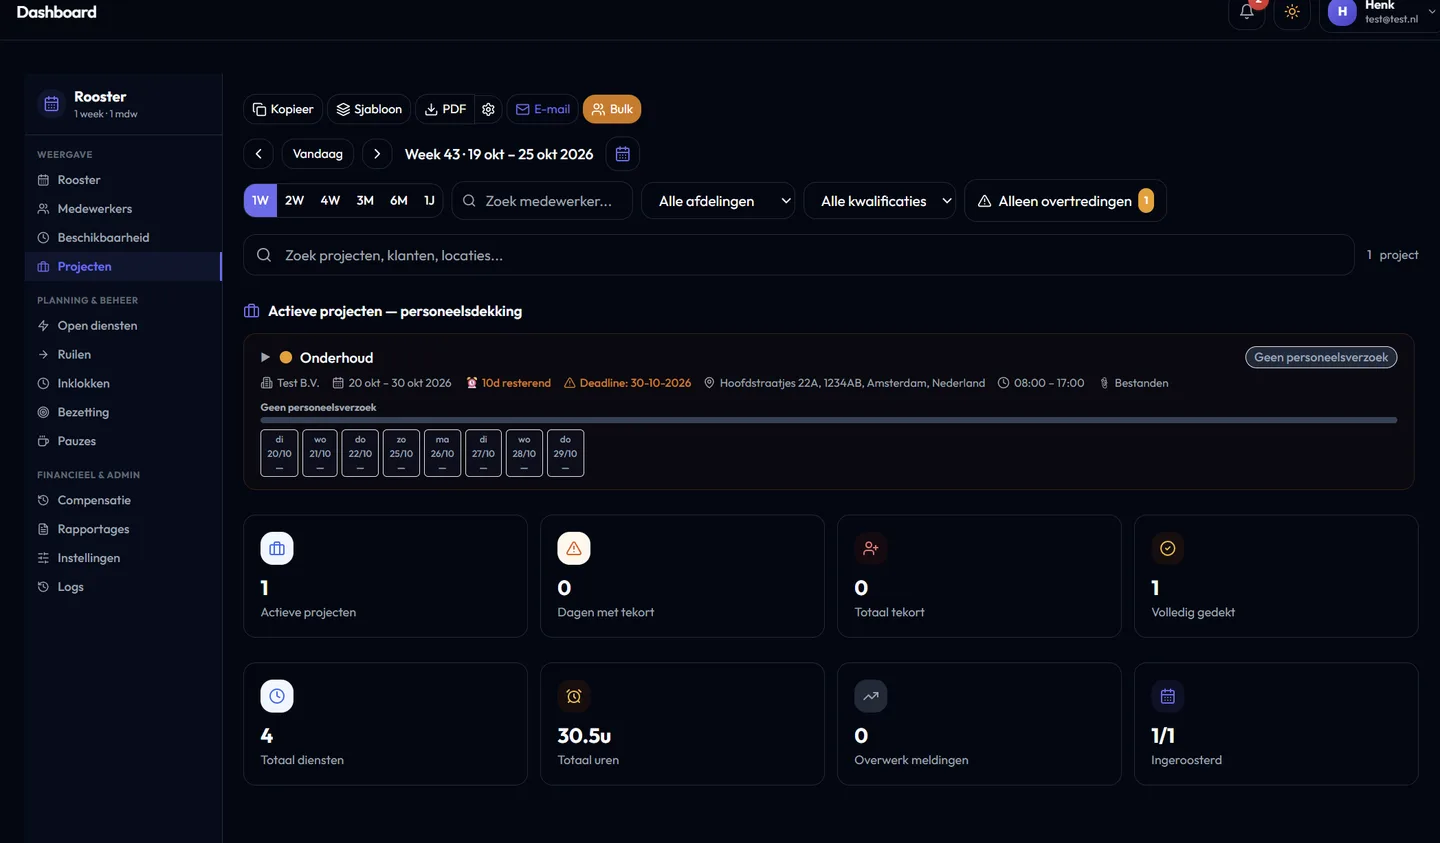Image resolution: width=1440 pixels, height=843 pixels.
Task: Open PDF export settings gear
Action: coord(488,109)
